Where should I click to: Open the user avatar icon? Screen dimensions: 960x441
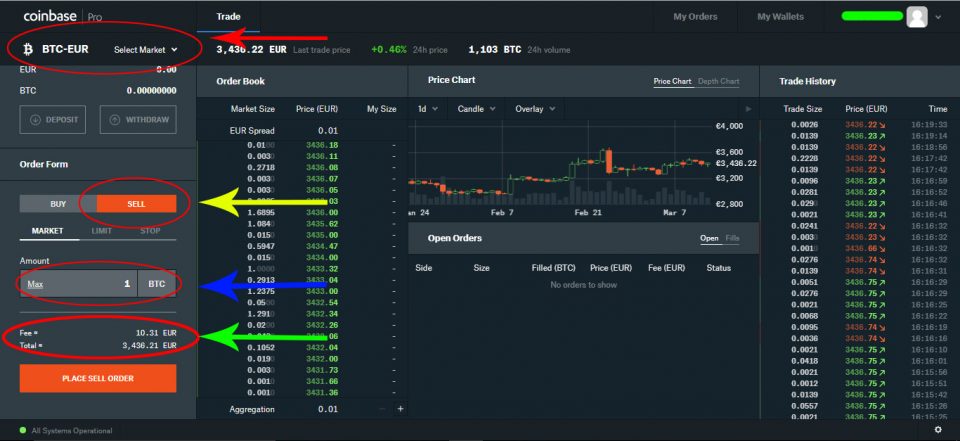coord(917,17)
